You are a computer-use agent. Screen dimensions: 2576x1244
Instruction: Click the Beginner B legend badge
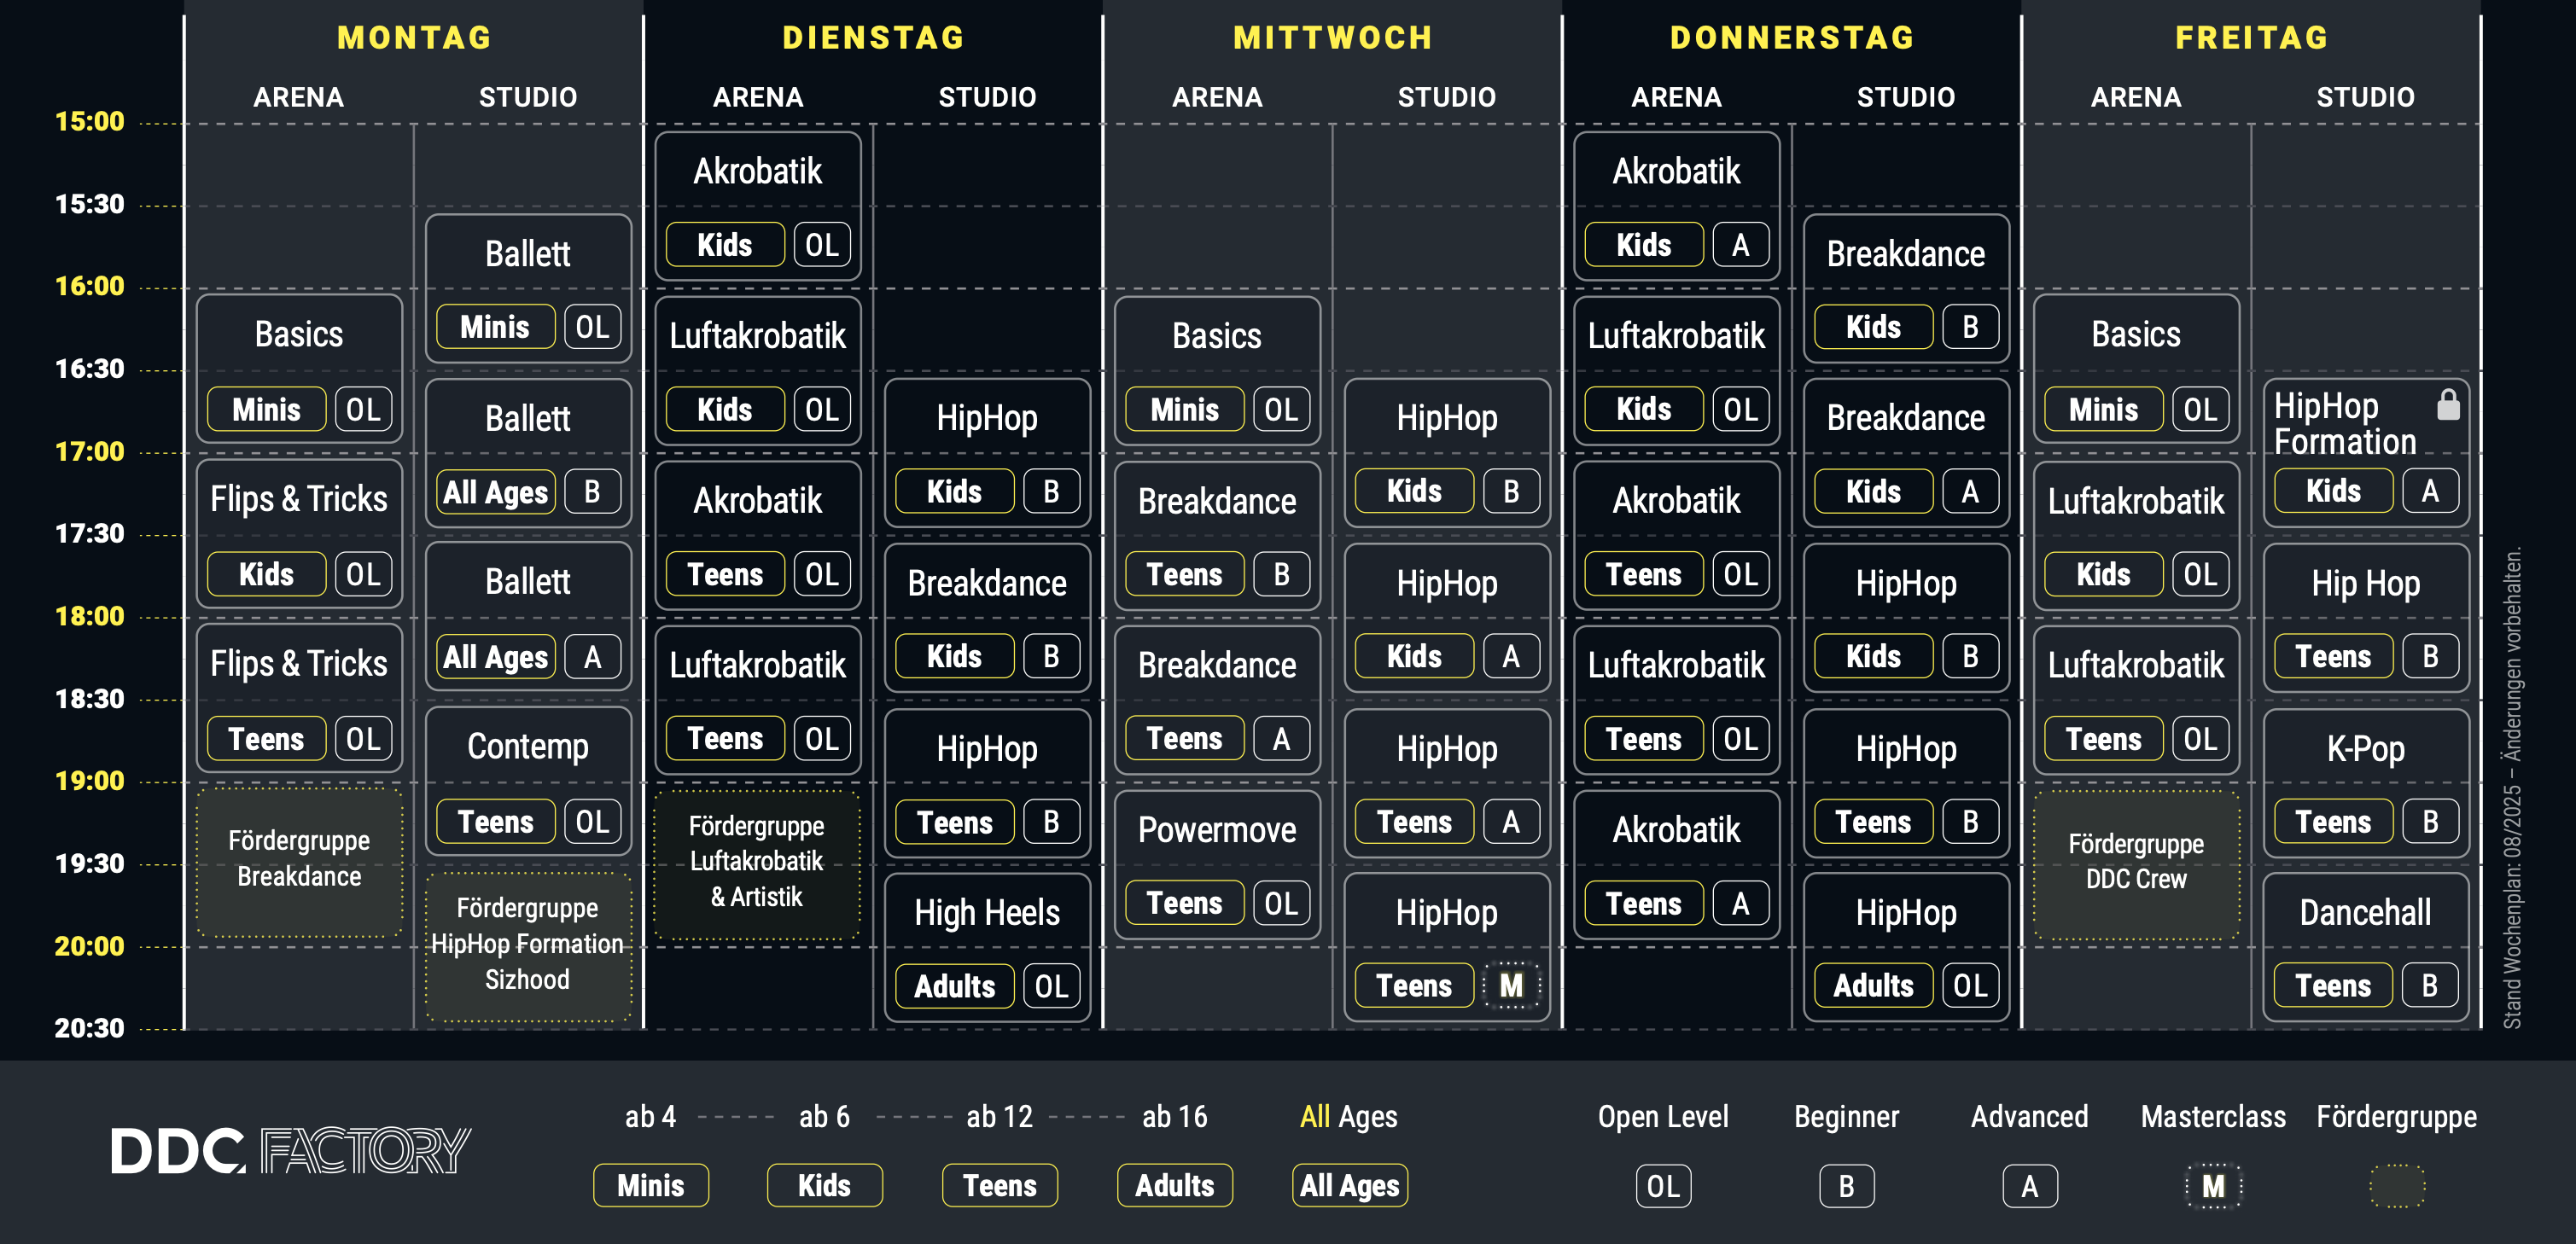click(x=1846, y=1186)
